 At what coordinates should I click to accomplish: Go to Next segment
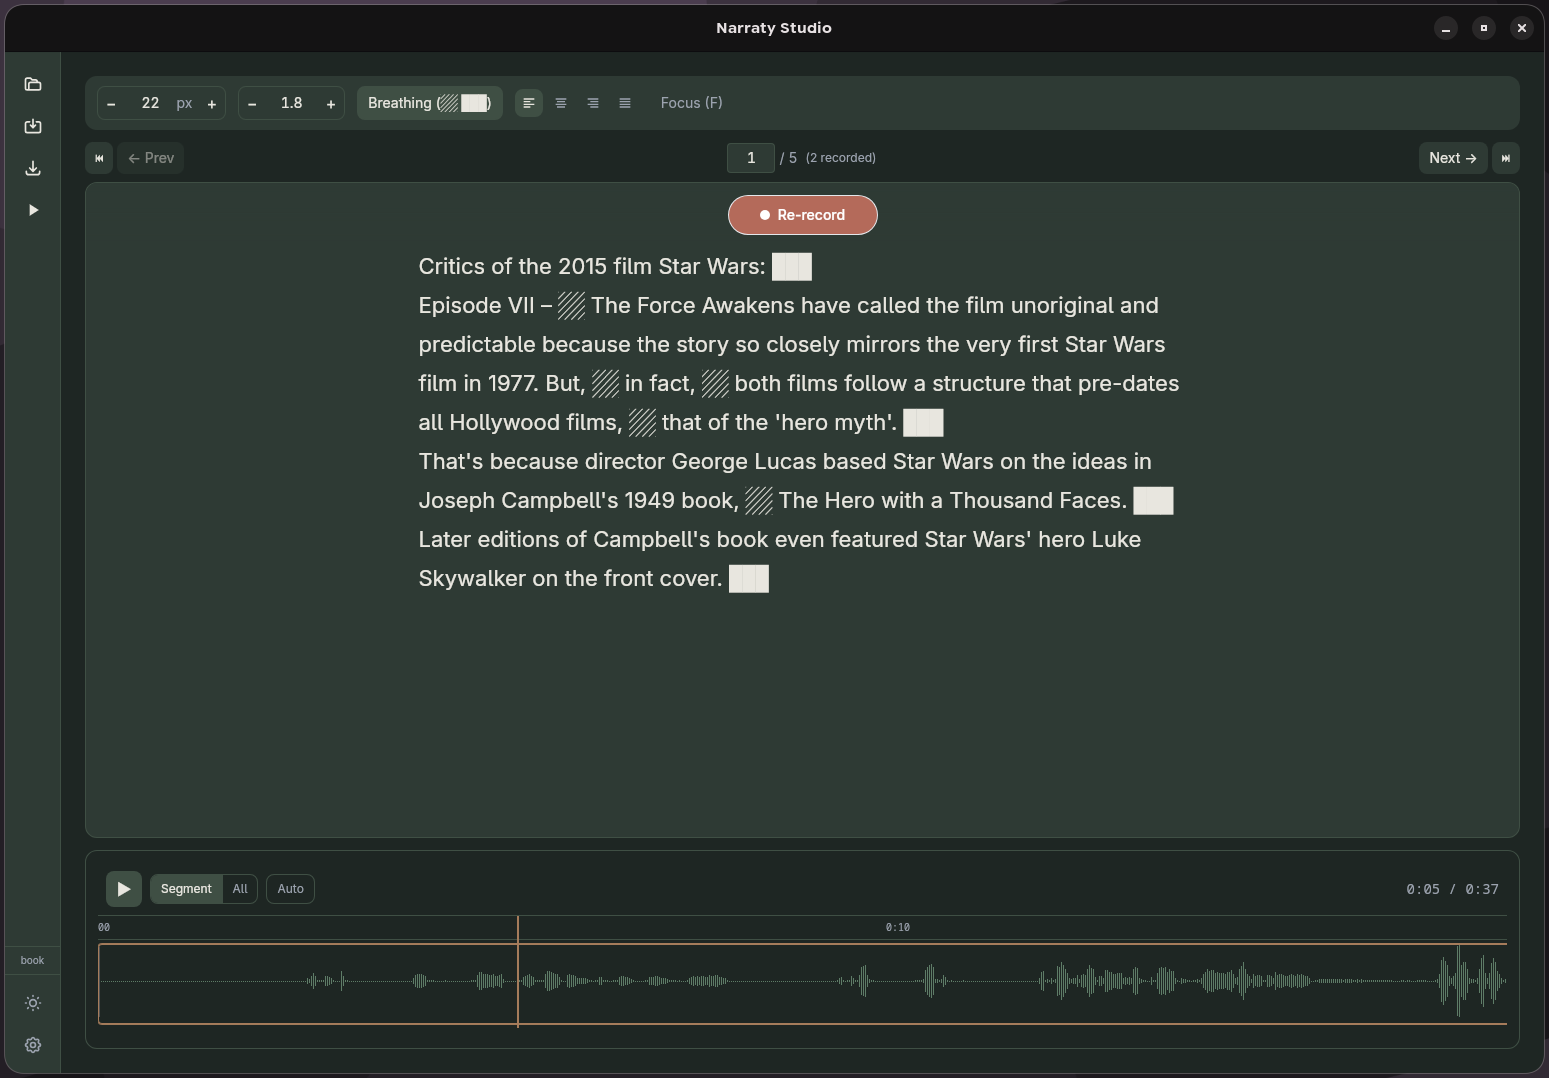coord(1453,158)
